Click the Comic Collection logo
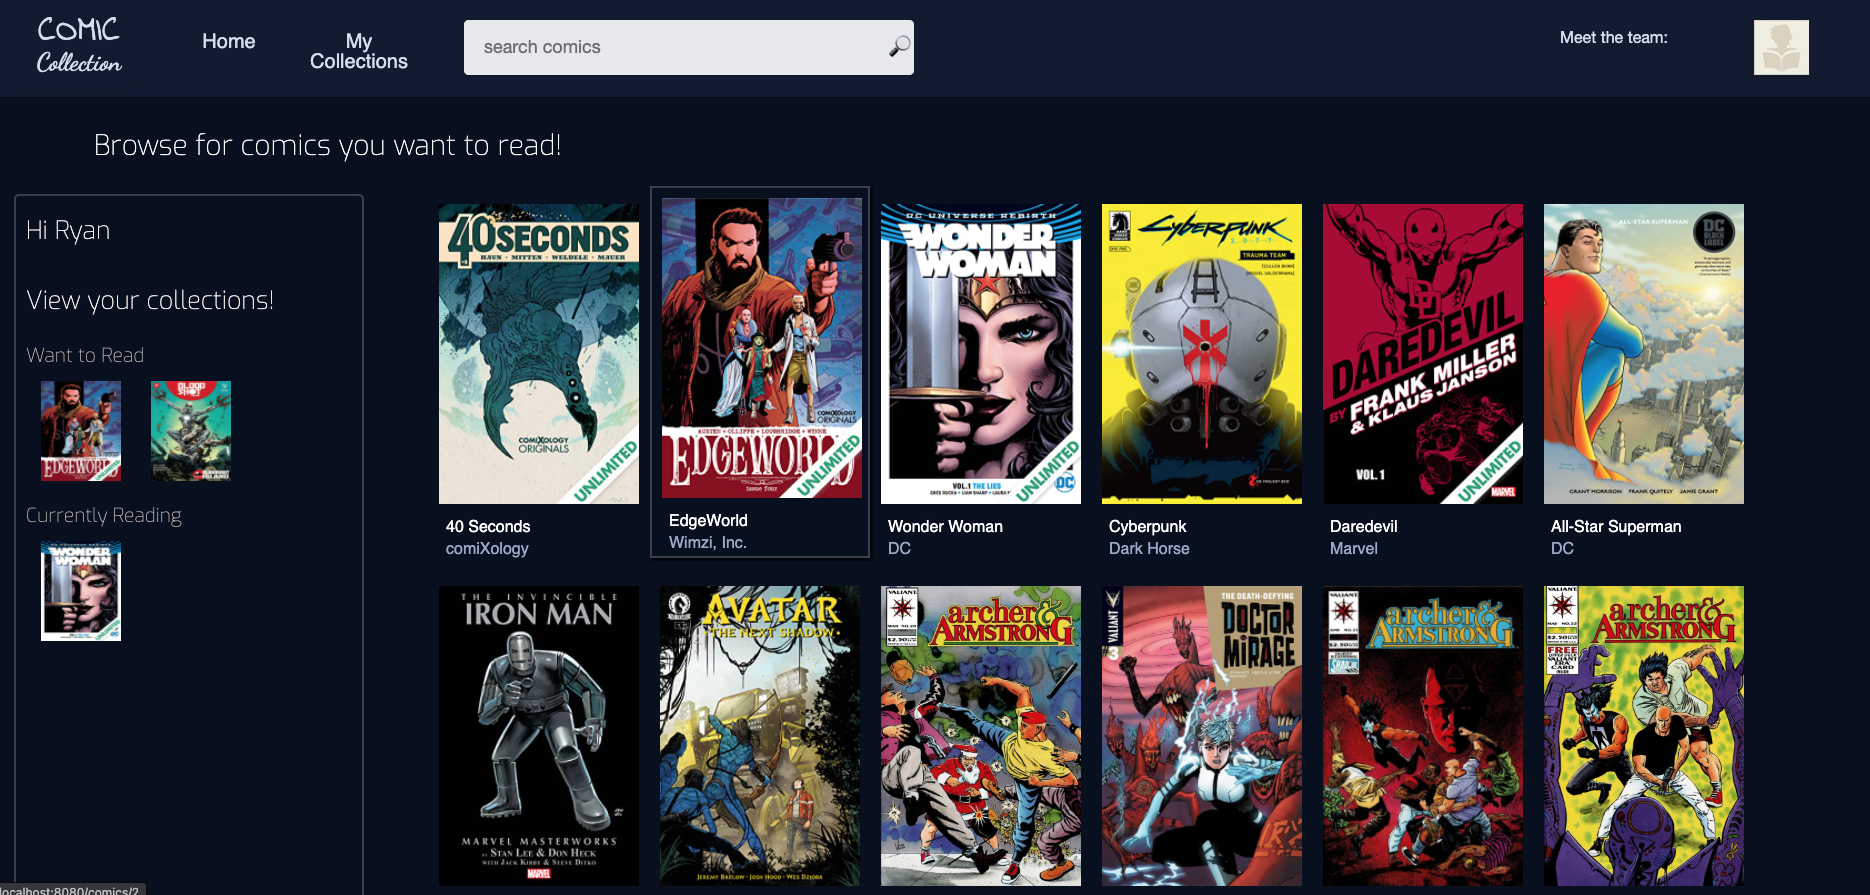Viewport: 1870px width, 895px height. click(x=79, y=46)
